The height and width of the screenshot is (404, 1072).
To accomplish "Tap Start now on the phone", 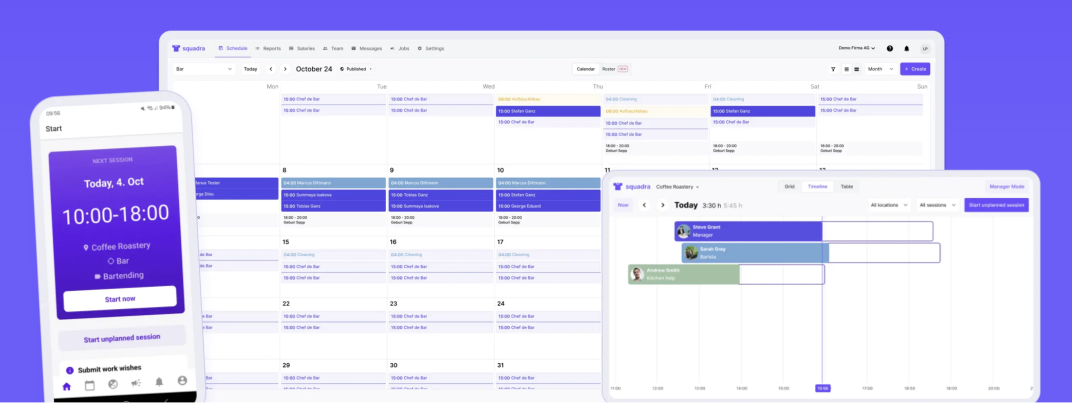I will pos(120,299).
